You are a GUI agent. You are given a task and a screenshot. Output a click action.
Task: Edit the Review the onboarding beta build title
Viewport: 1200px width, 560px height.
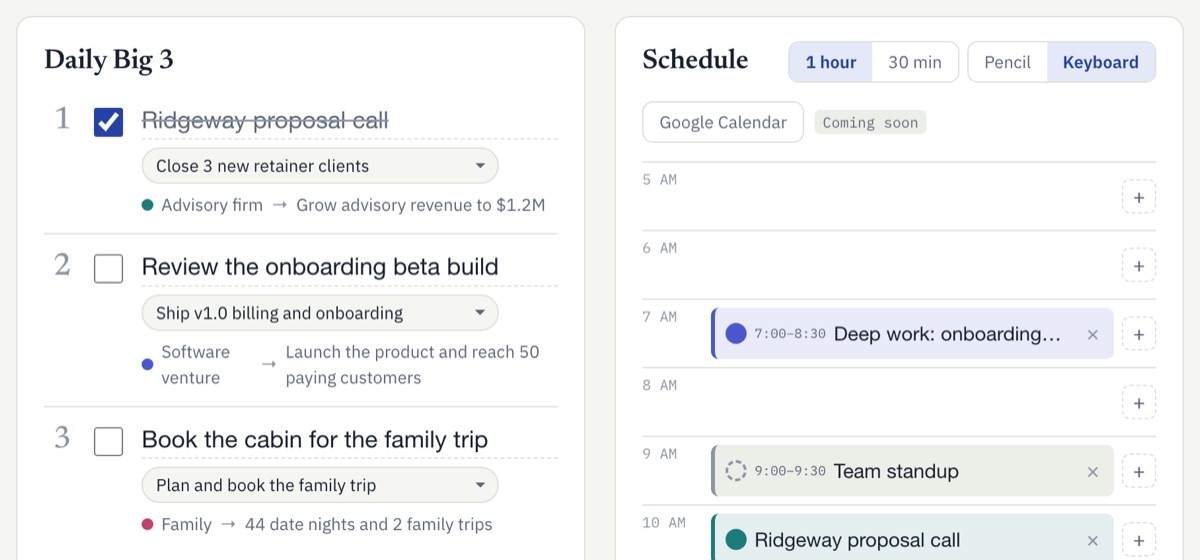pos(350,267)
